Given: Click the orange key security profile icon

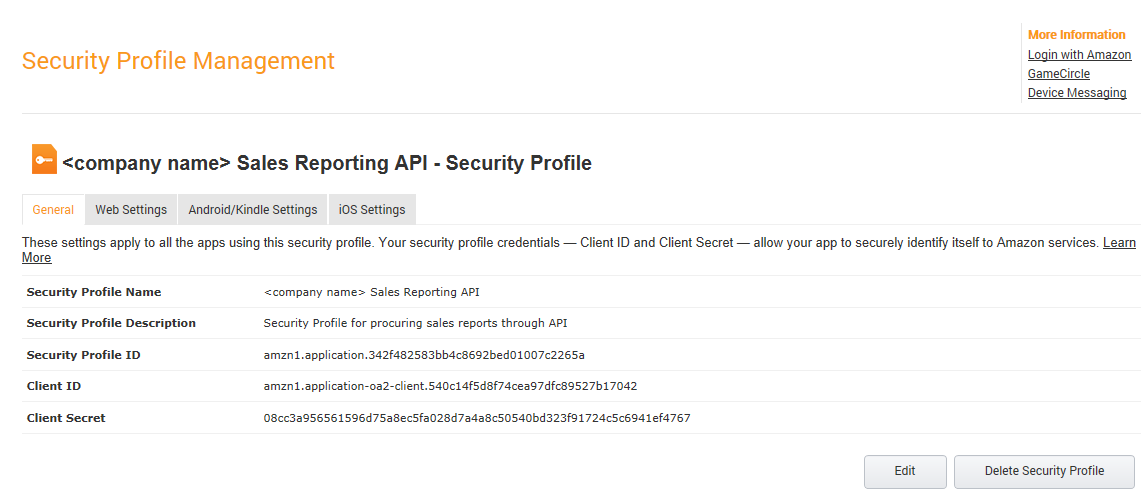Looking at the screenshot, I should (x=44, y=160).
